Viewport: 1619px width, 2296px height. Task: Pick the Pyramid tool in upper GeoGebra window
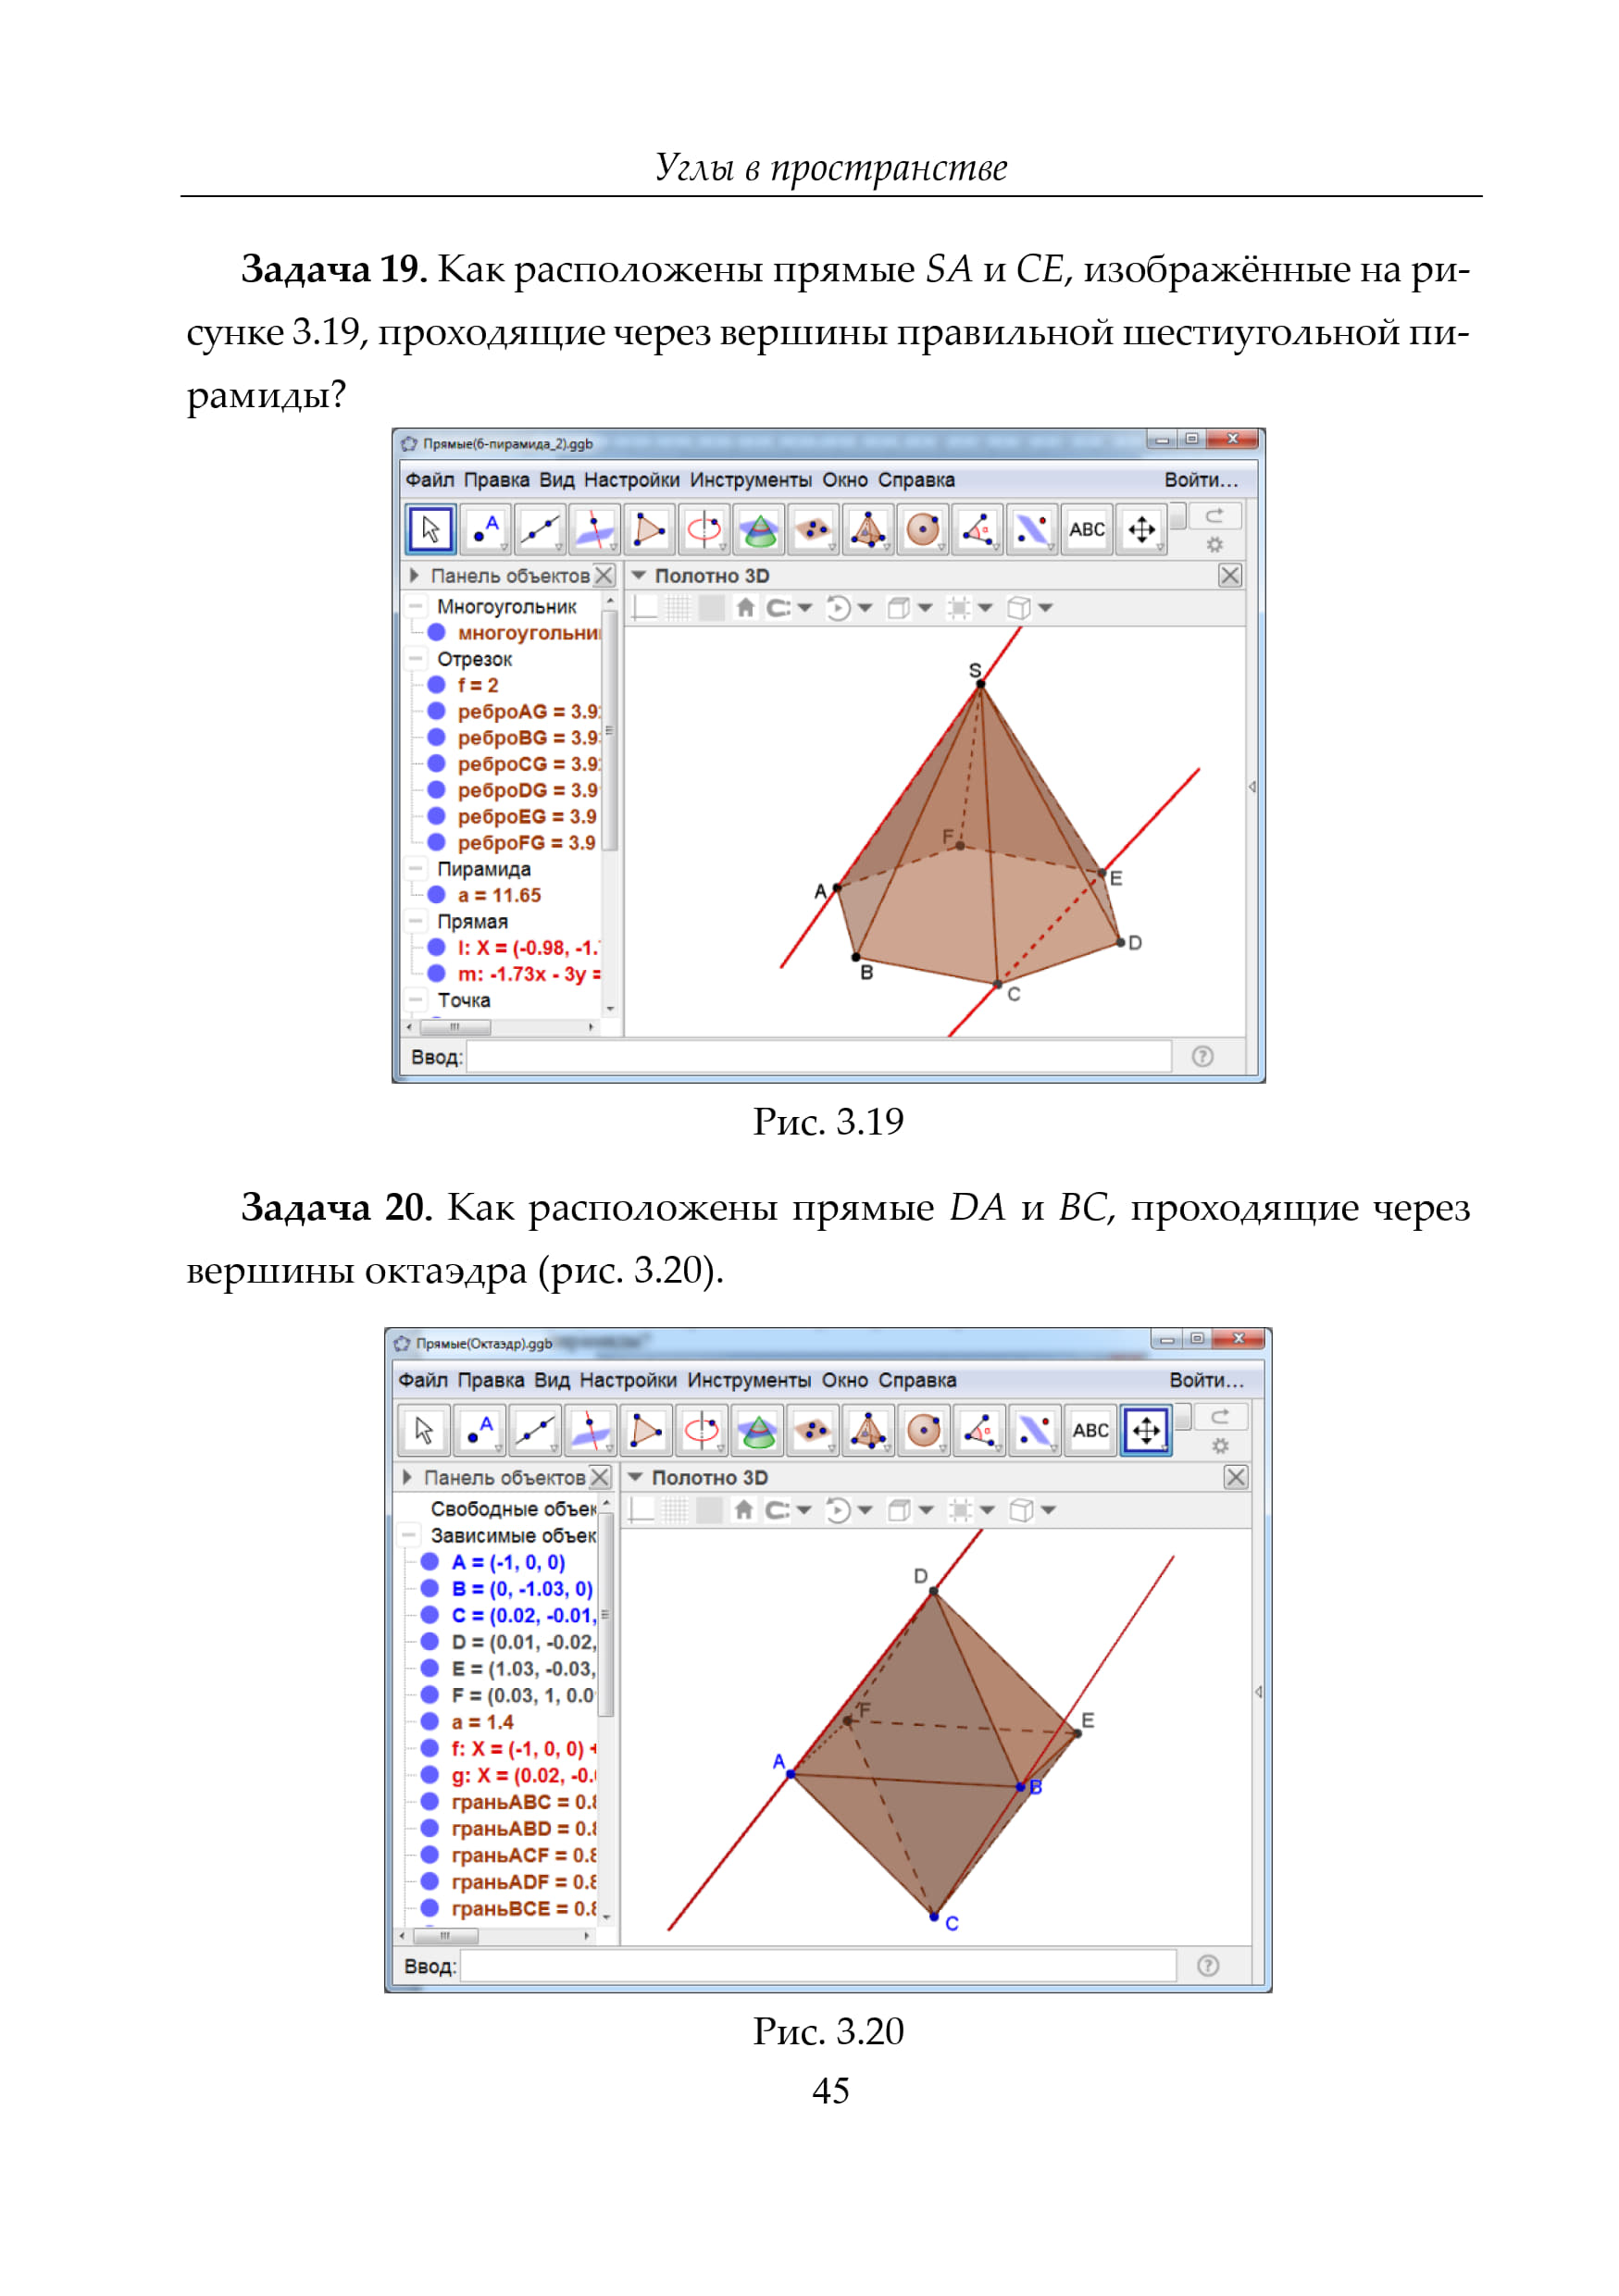(x=867, y=529)
